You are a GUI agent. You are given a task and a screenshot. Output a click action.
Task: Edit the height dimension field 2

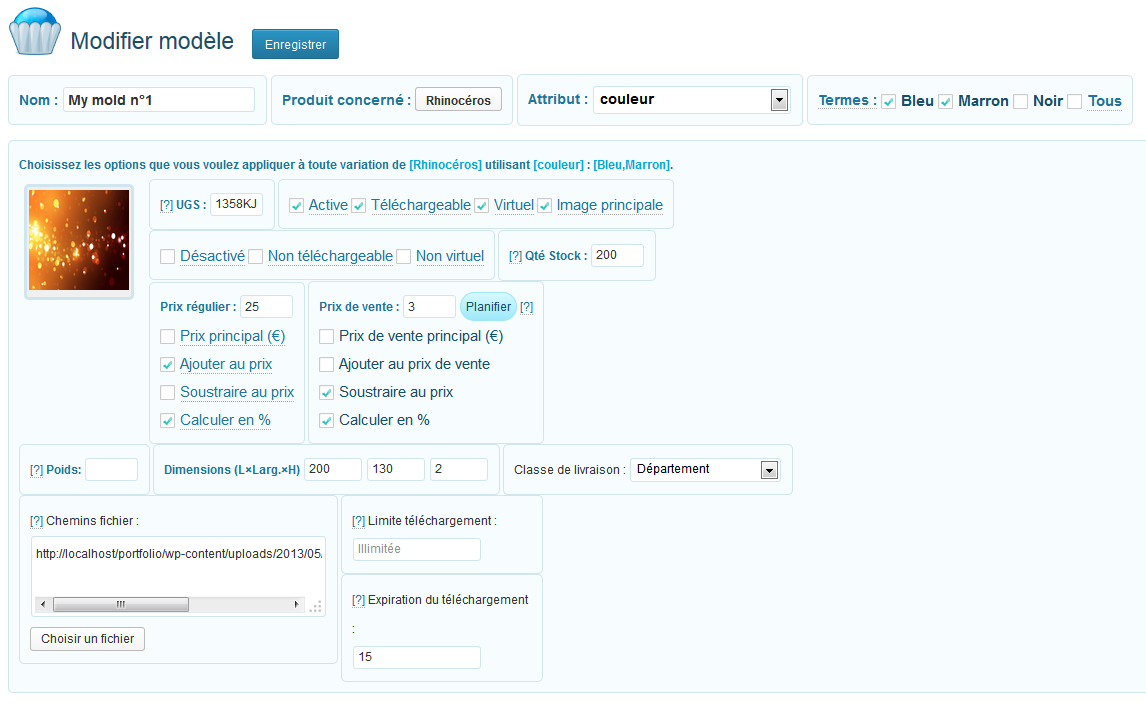tap(459, 469)
